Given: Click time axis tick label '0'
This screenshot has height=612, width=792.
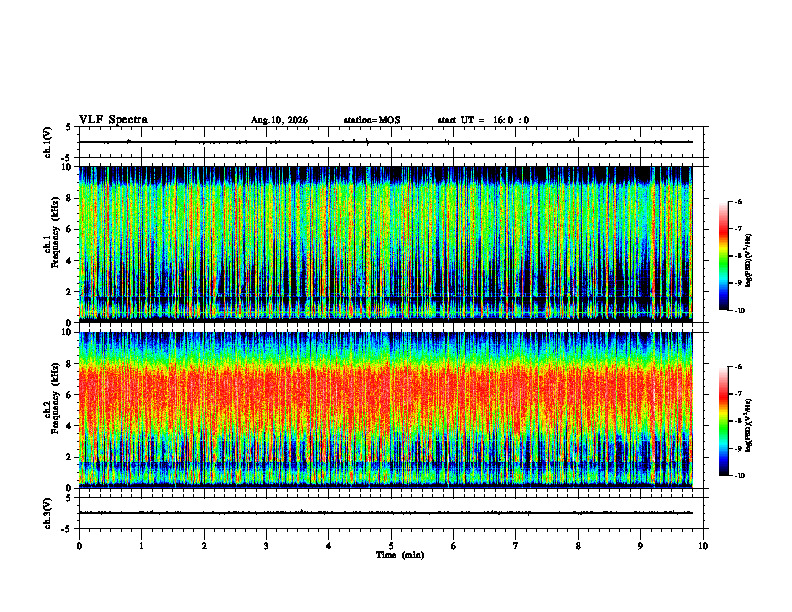Looking at the screenshot, I should click(x=79, y=546).
